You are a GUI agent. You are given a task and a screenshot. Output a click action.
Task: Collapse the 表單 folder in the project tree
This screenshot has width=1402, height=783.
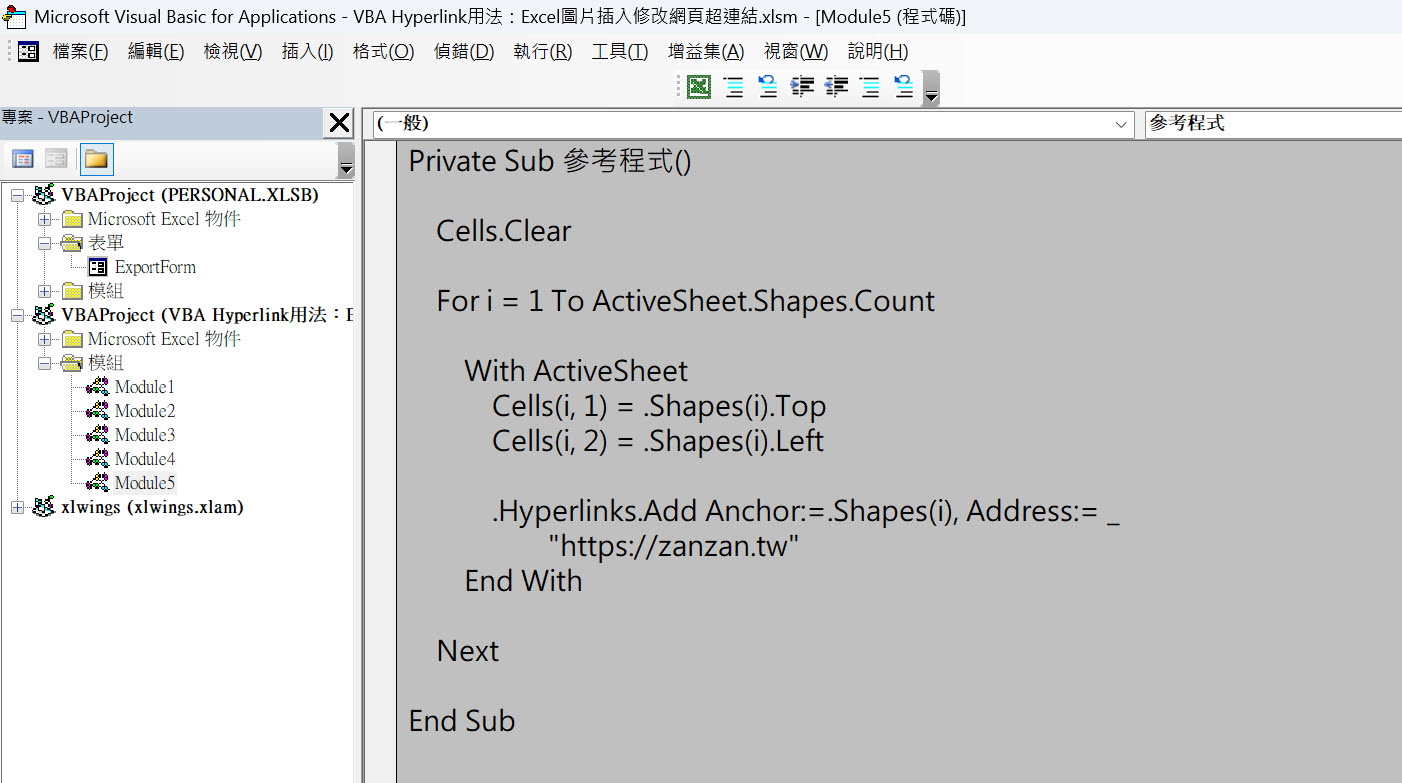point(45,243)
